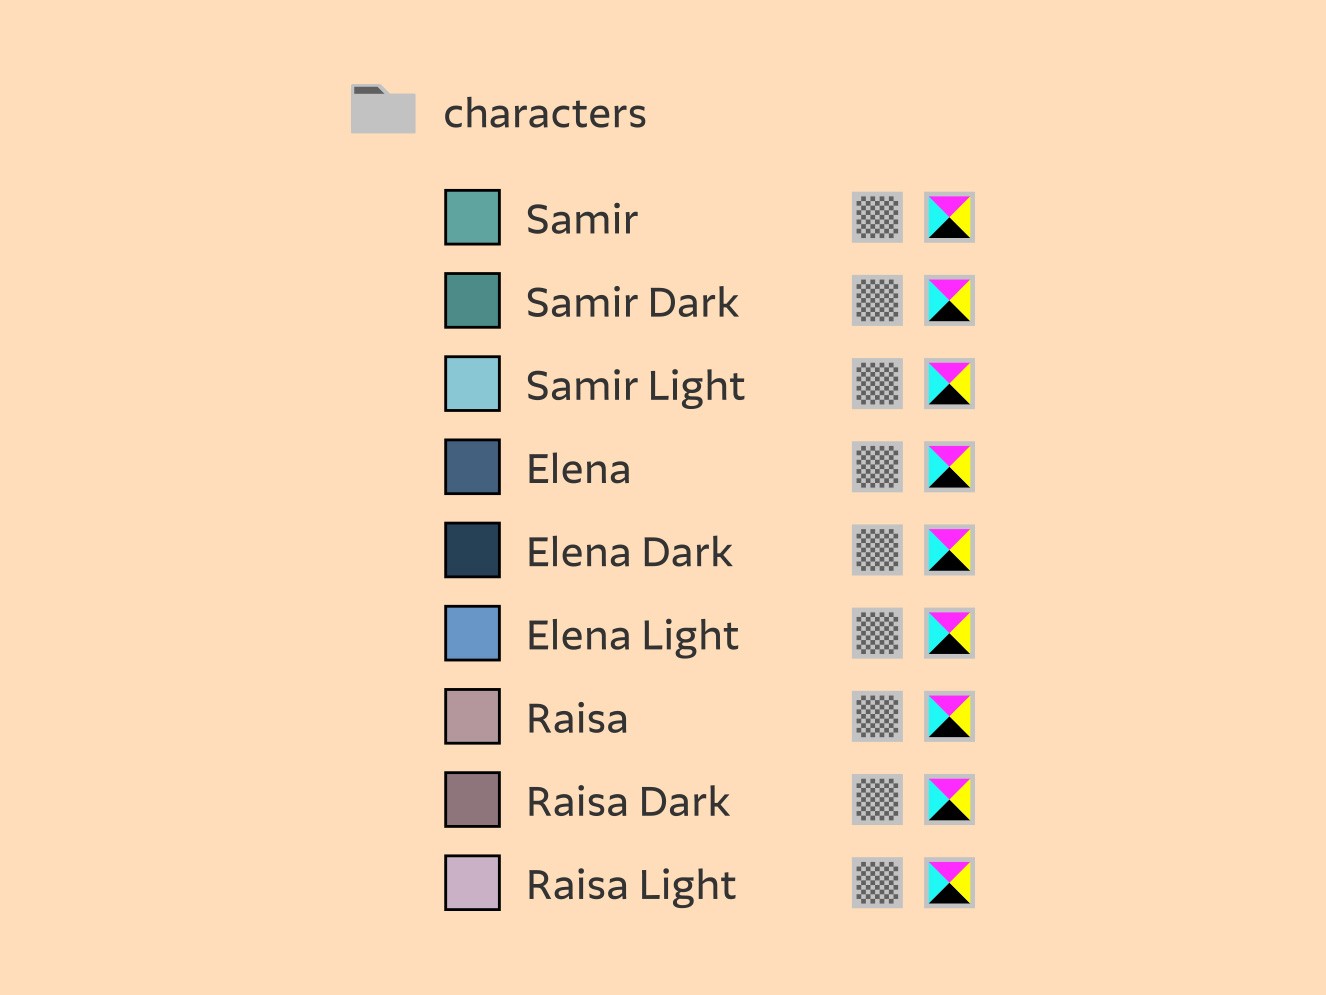Image resolution: width=1326 pixels, height=995 pixels.
Task: Click the CMYK icon beside Samir Light
Action: 949,384
